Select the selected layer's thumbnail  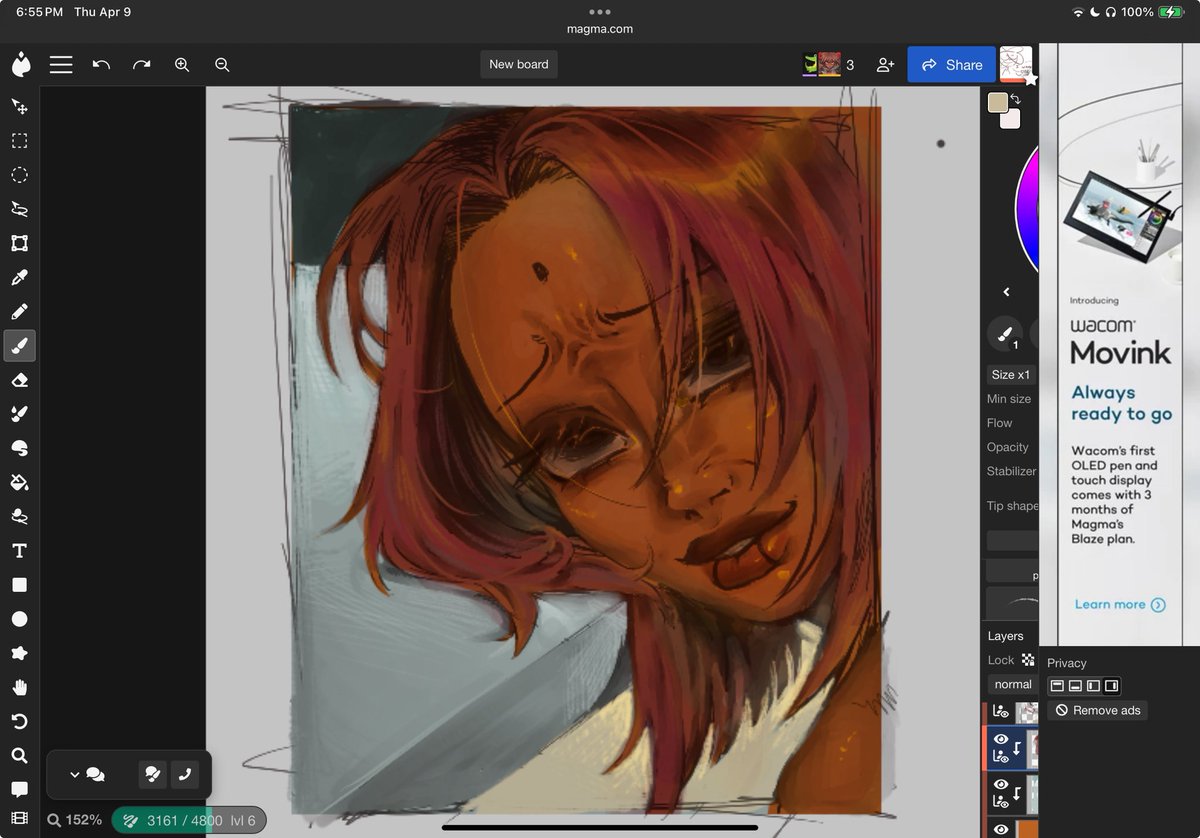[x=1033, y=747]
